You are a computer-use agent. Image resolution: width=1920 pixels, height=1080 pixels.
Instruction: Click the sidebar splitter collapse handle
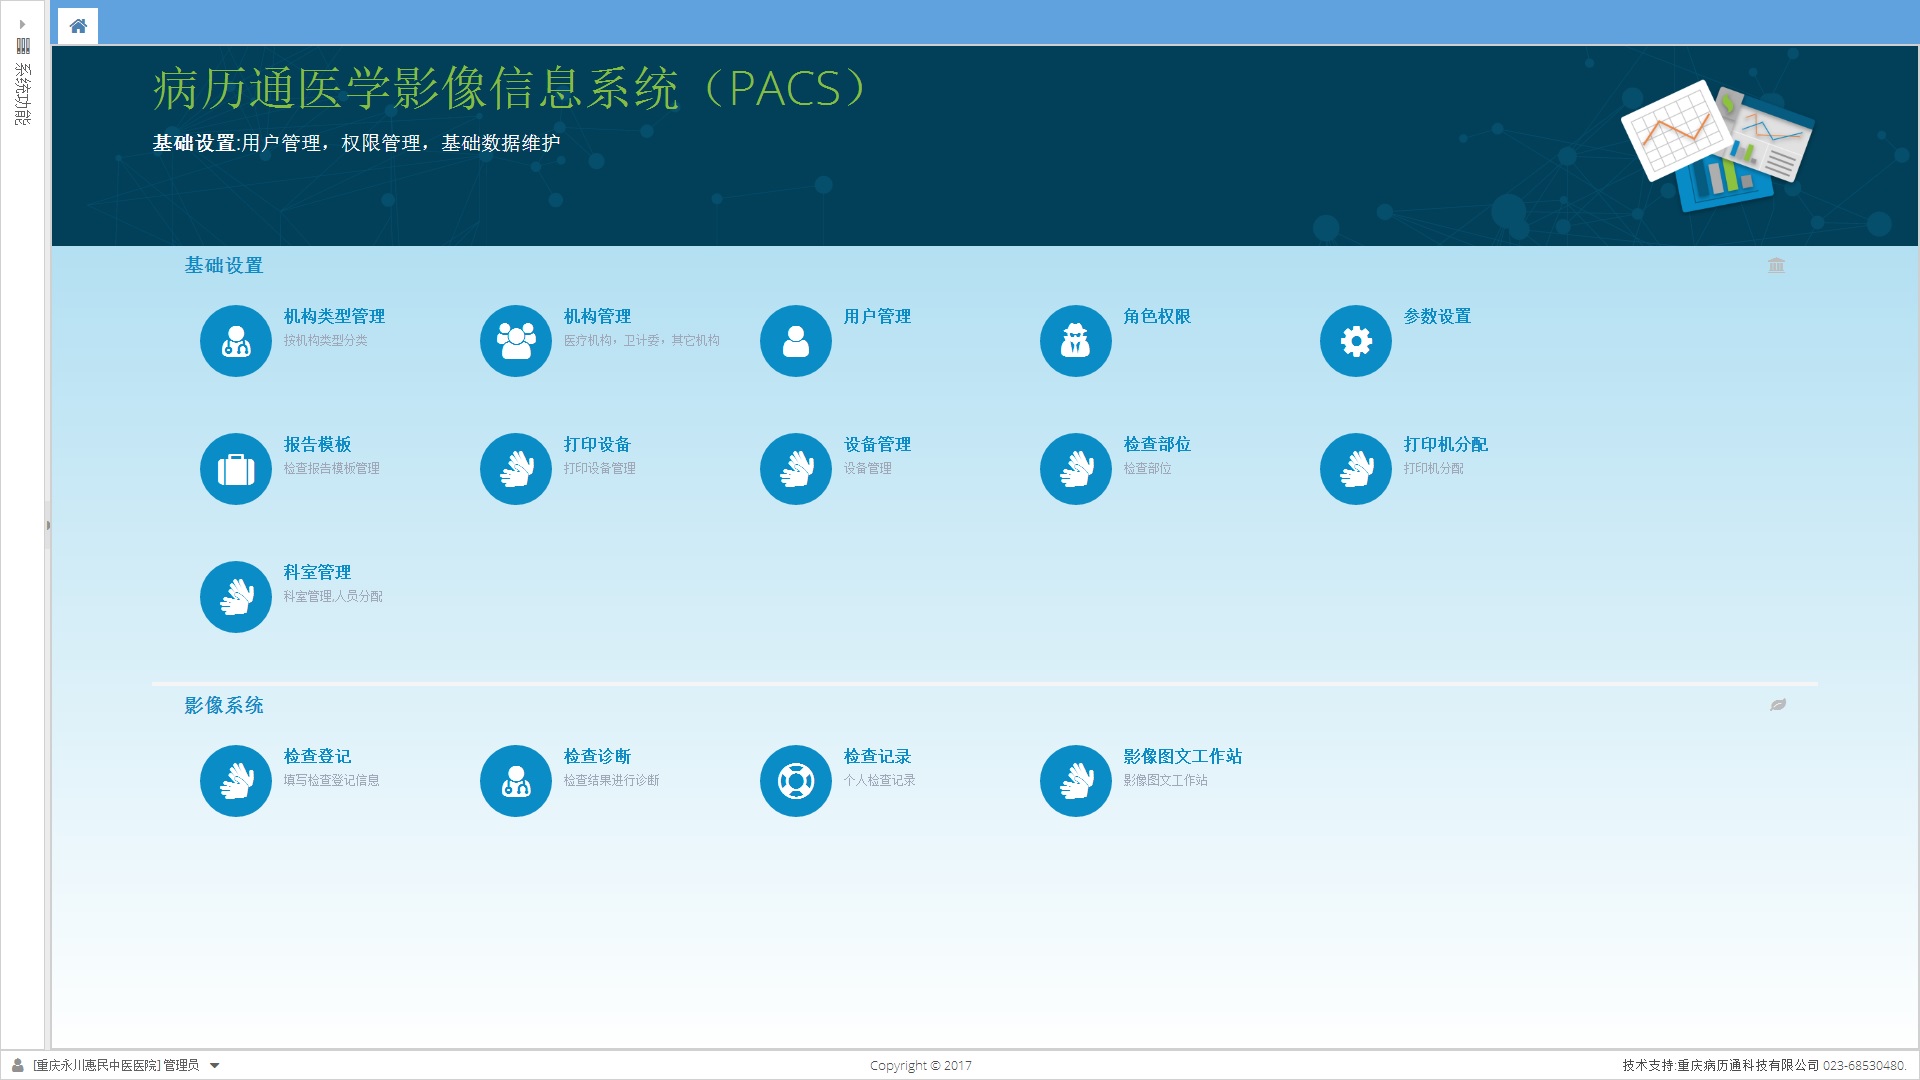tap(47, 525)
